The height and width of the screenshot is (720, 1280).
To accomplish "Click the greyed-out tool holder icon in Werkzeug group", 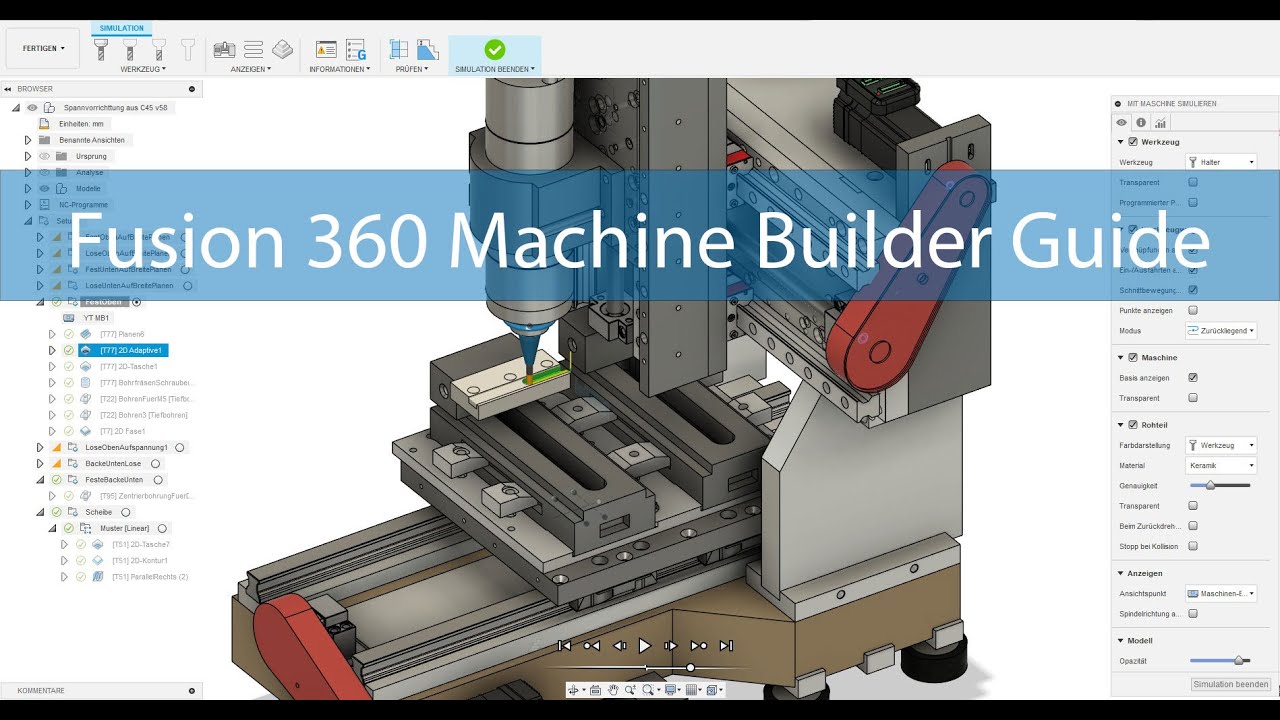I will coord(187,49).
